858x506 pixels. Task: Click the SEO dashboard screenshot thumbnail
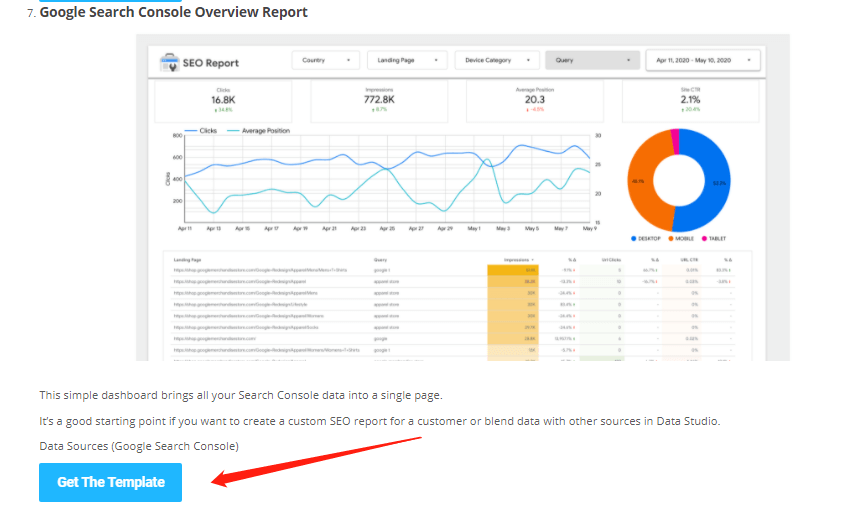[463, 197]
